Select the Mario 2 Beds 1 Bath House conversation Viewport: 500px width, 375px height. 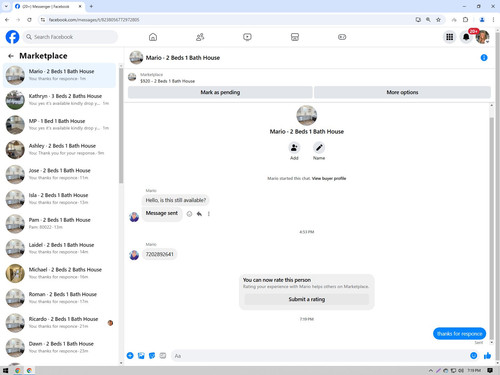[59, 75]
